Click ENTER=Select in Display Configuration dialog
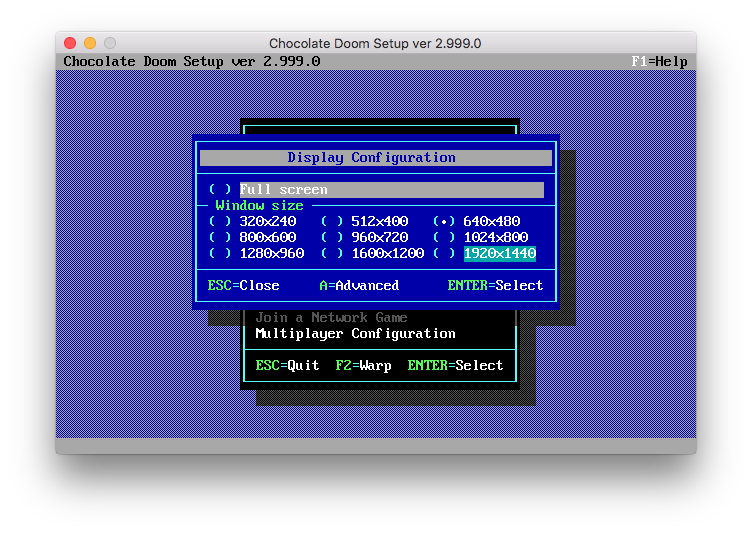 [495, 285]
